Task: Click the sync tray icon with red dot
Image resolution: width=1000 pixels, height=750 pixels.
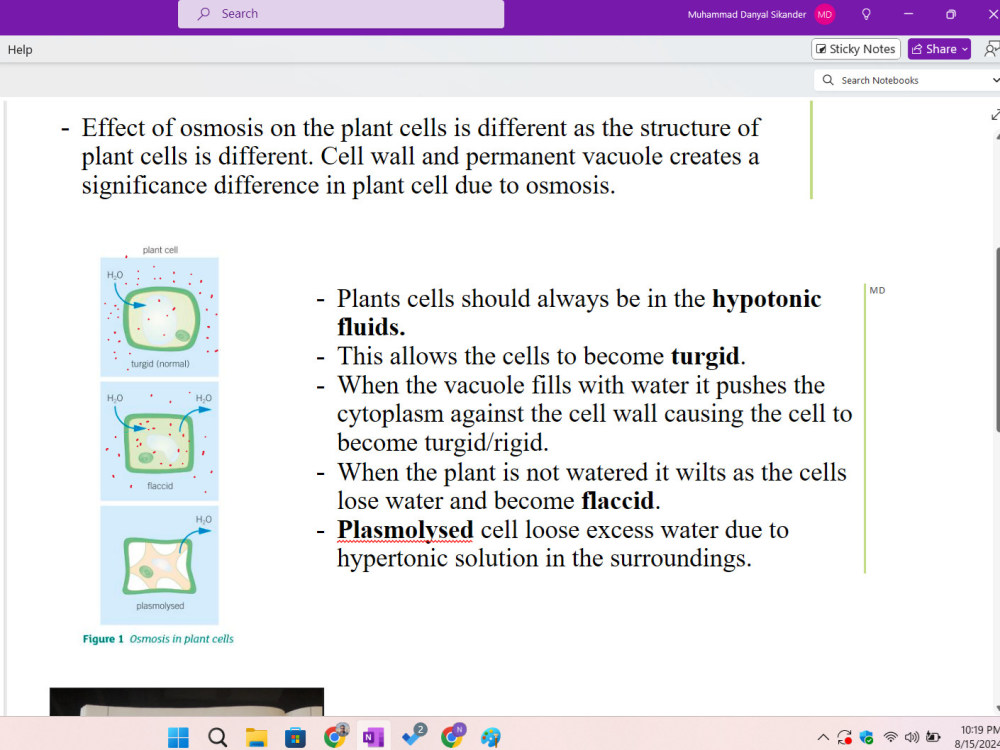Action: 844,737
